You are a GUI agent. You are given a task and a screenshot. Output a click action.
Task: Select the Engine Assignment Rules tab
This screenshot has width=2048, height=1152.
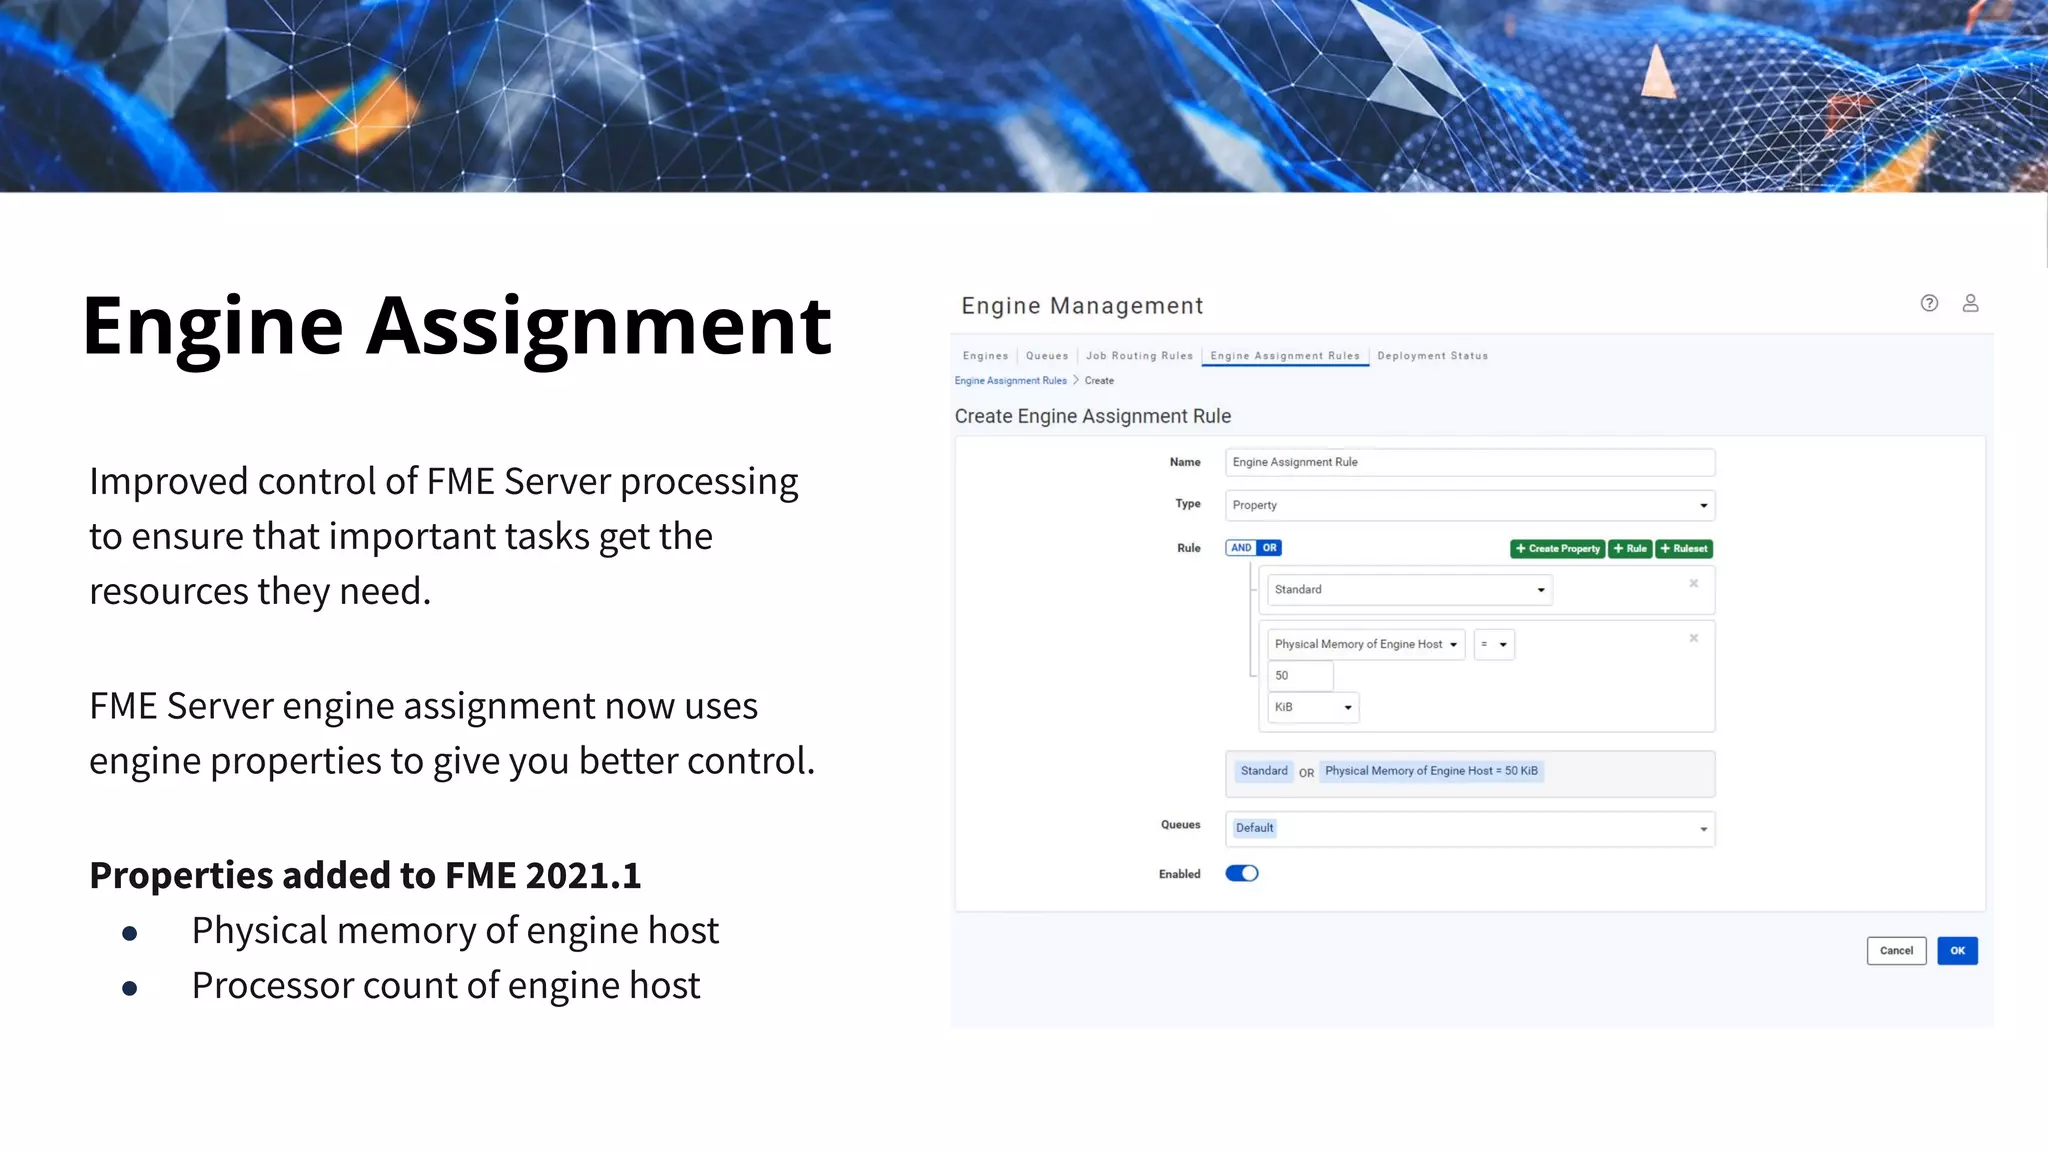(1285, 356)
